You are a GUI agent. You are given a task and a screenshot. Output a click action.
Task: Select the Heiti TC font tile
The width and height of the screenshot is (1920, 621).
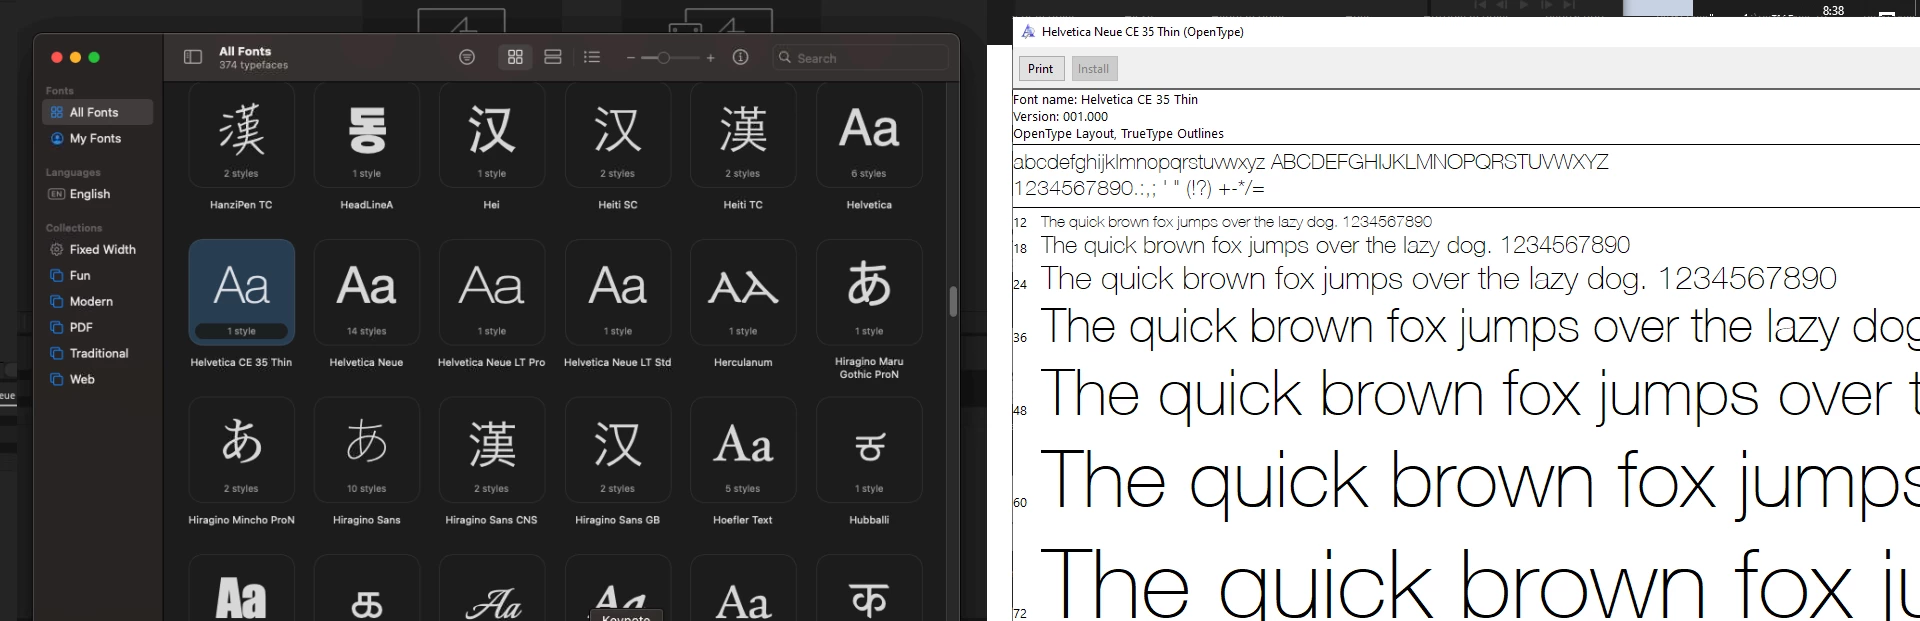pos(743,135)
